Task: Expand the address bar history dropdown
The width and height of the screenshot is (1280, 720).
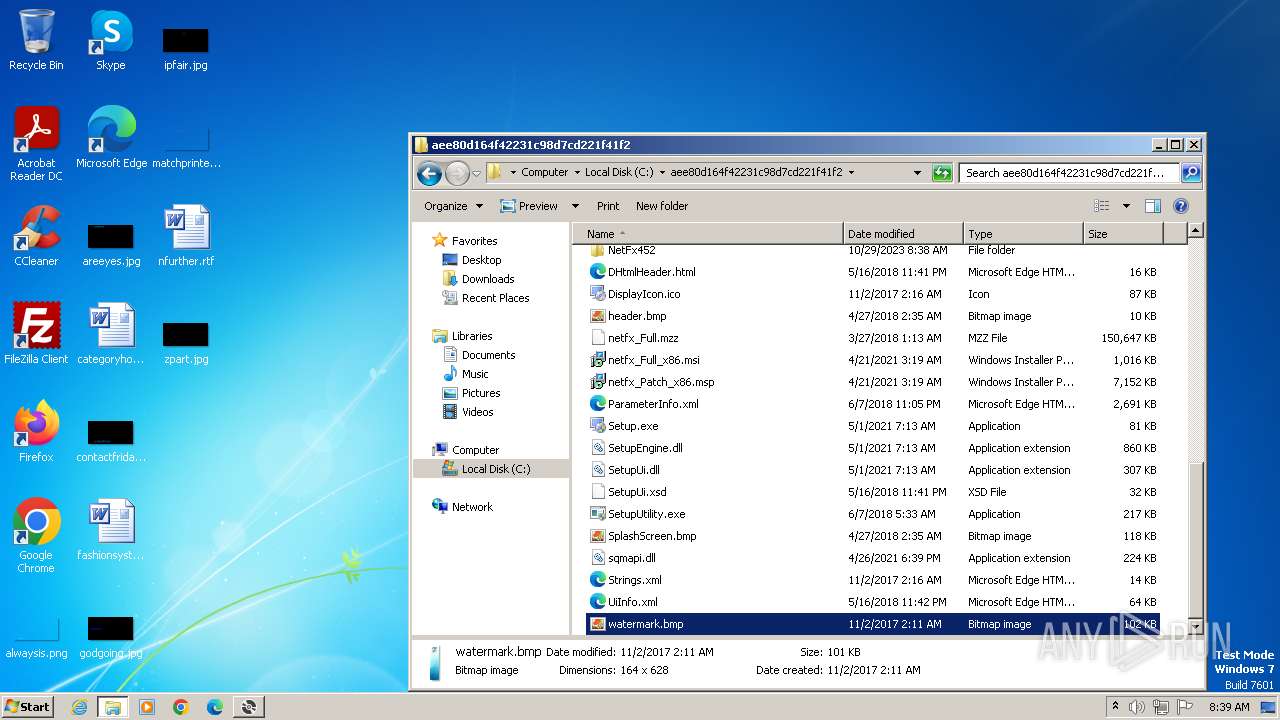Action: (x=917, y=172)
